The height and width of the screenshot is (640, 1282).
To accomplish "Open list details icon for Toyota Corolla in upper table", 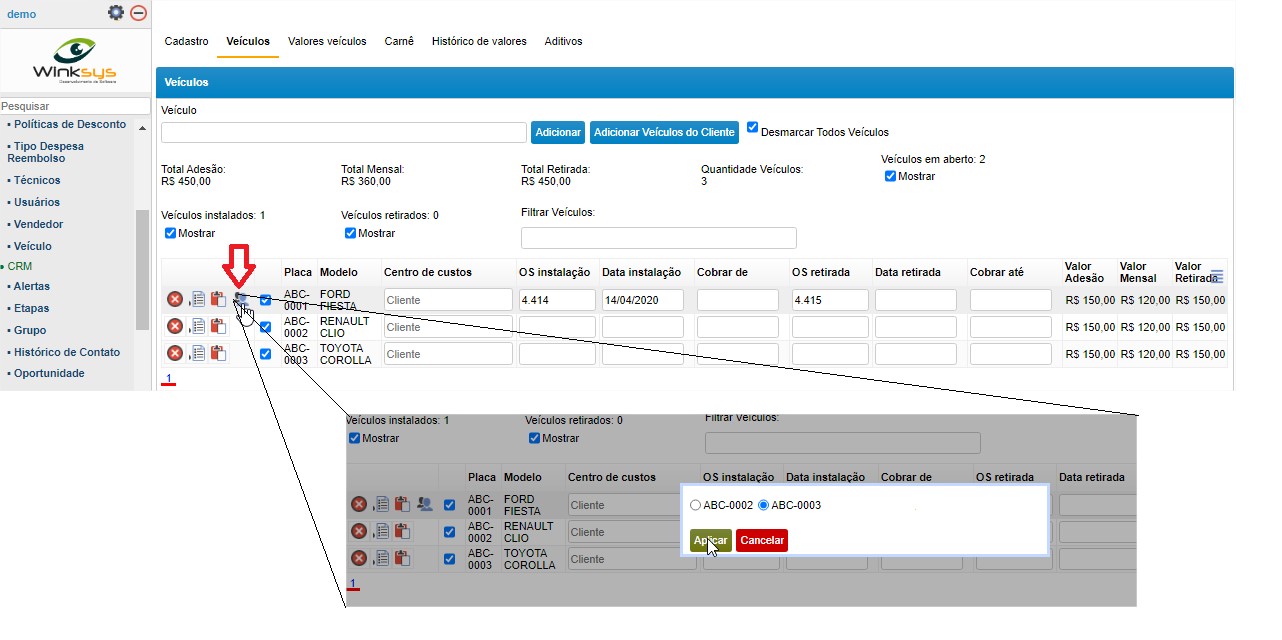I will click(x=197, y=353).
